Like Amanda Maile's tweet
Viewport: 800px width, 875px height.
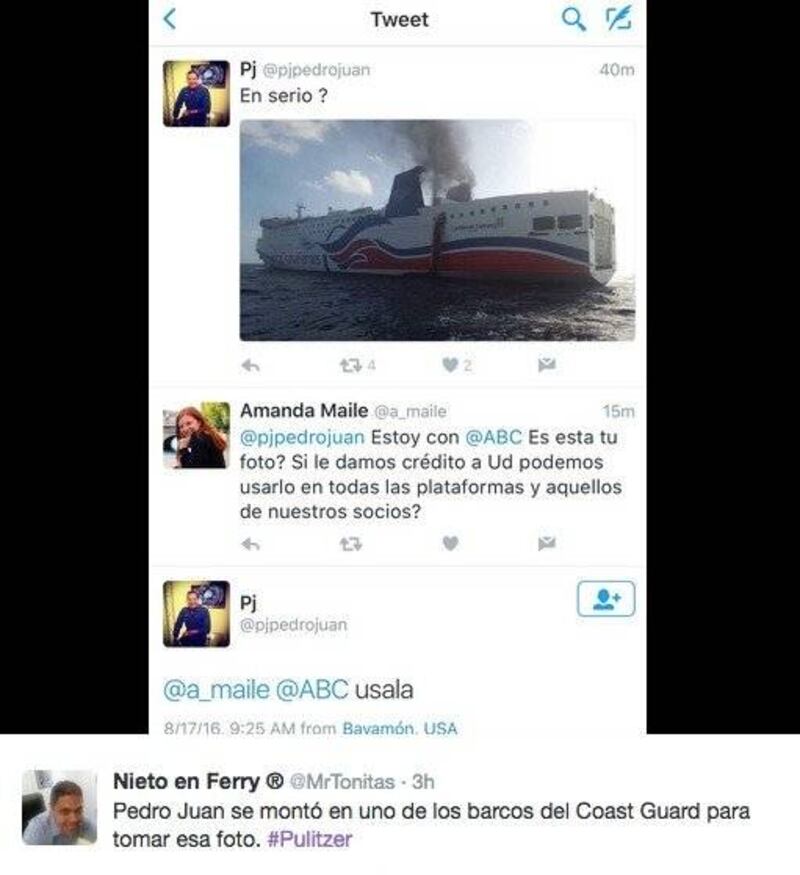pyautogui.click(x=450, y=543)
